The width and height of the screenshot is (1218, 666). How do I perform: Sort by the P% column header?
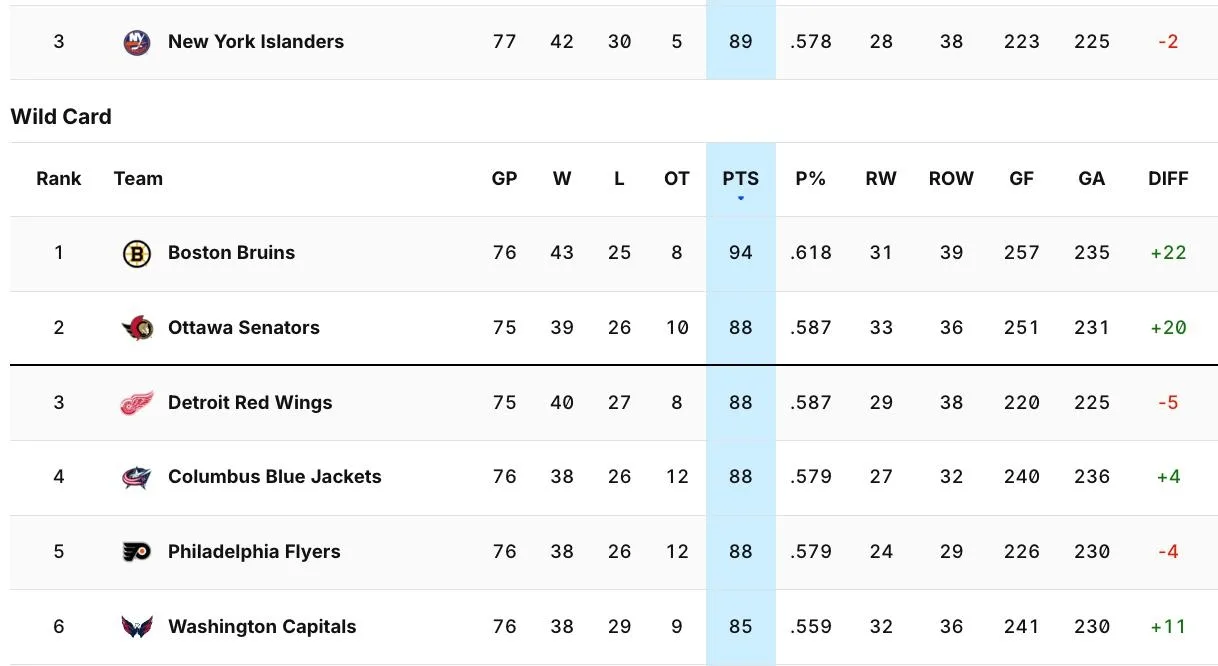click(810, 179)
